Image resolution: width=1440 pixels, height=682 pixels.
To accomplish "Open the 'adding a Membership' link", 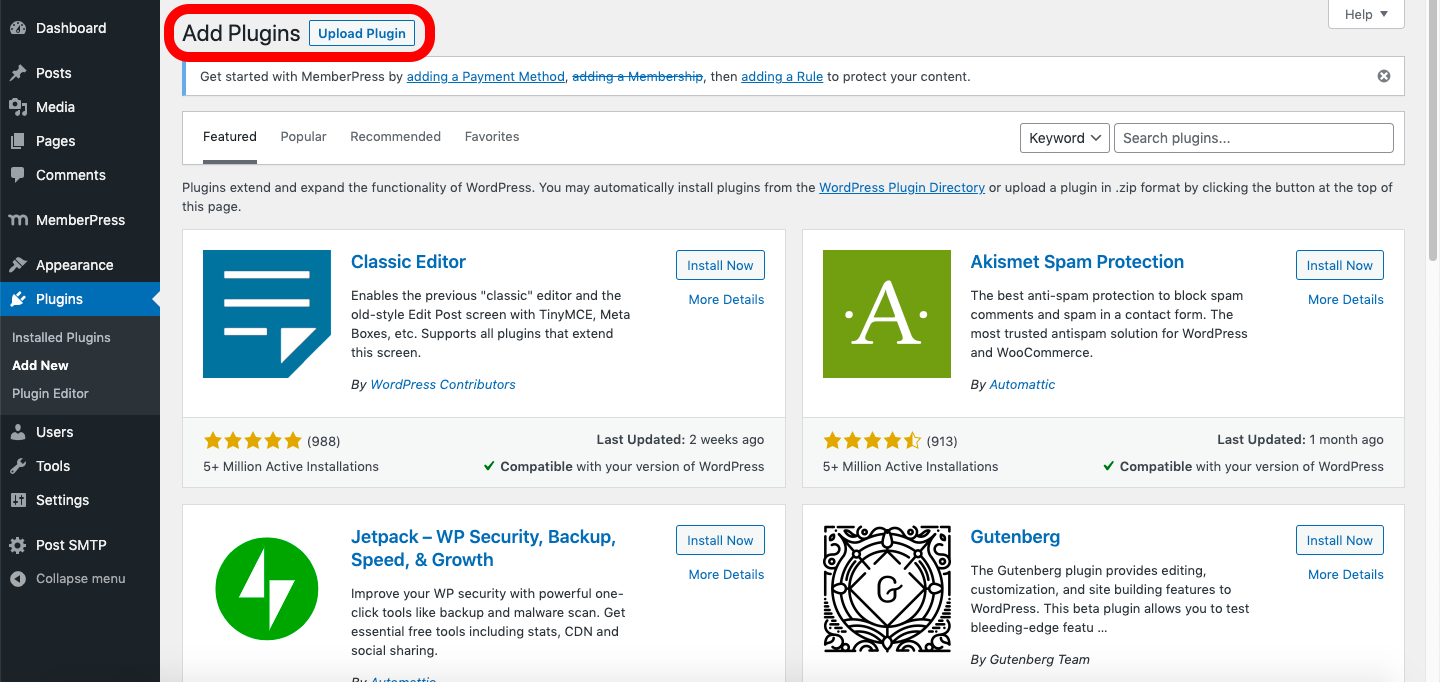I will 637,77.
